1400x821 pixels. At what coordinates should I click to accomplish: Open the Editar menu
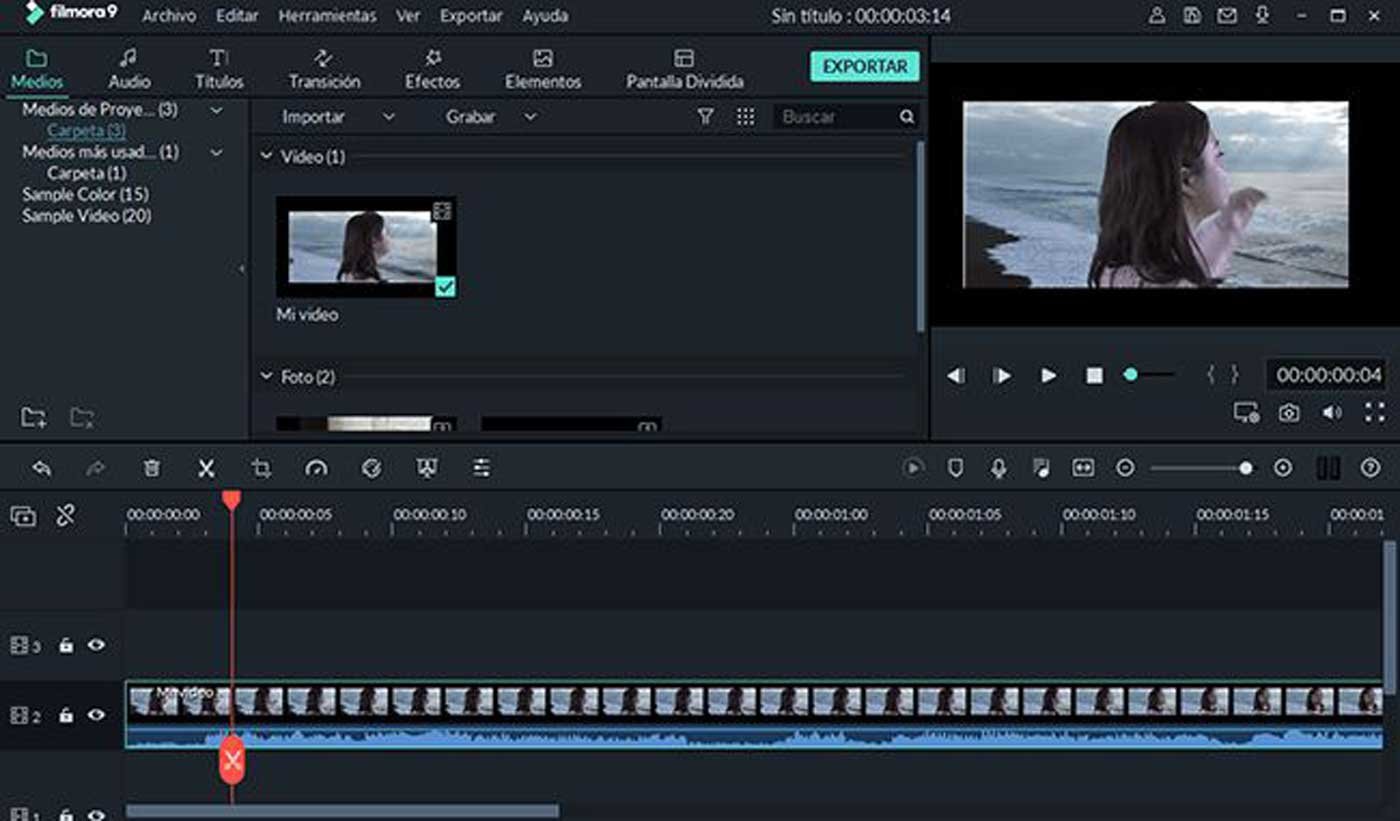pos(237,16)
